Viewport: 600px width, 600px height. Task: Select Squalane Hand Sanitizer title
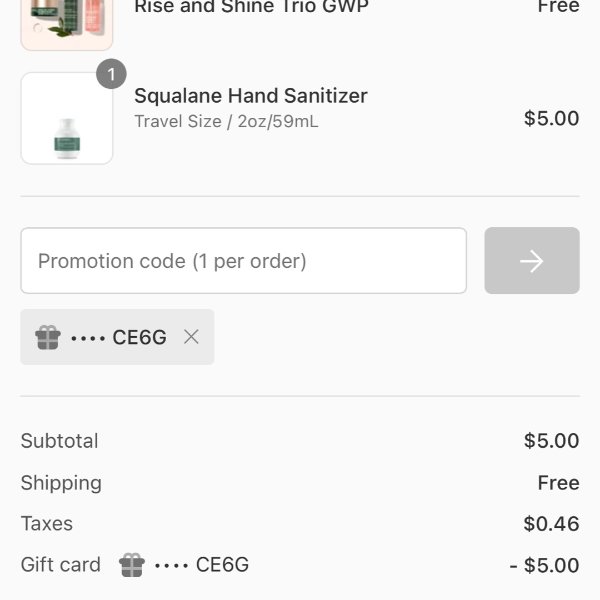point(251,96)
